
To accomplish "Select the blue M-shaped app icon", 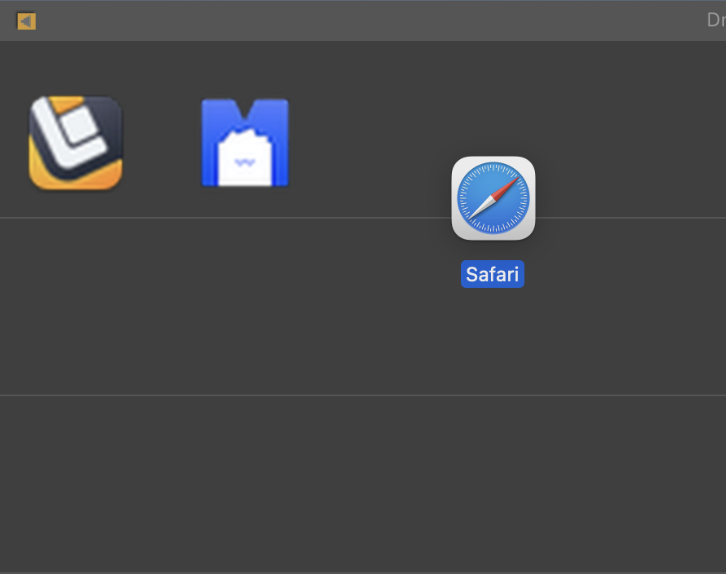I will (x=245, y=143).
